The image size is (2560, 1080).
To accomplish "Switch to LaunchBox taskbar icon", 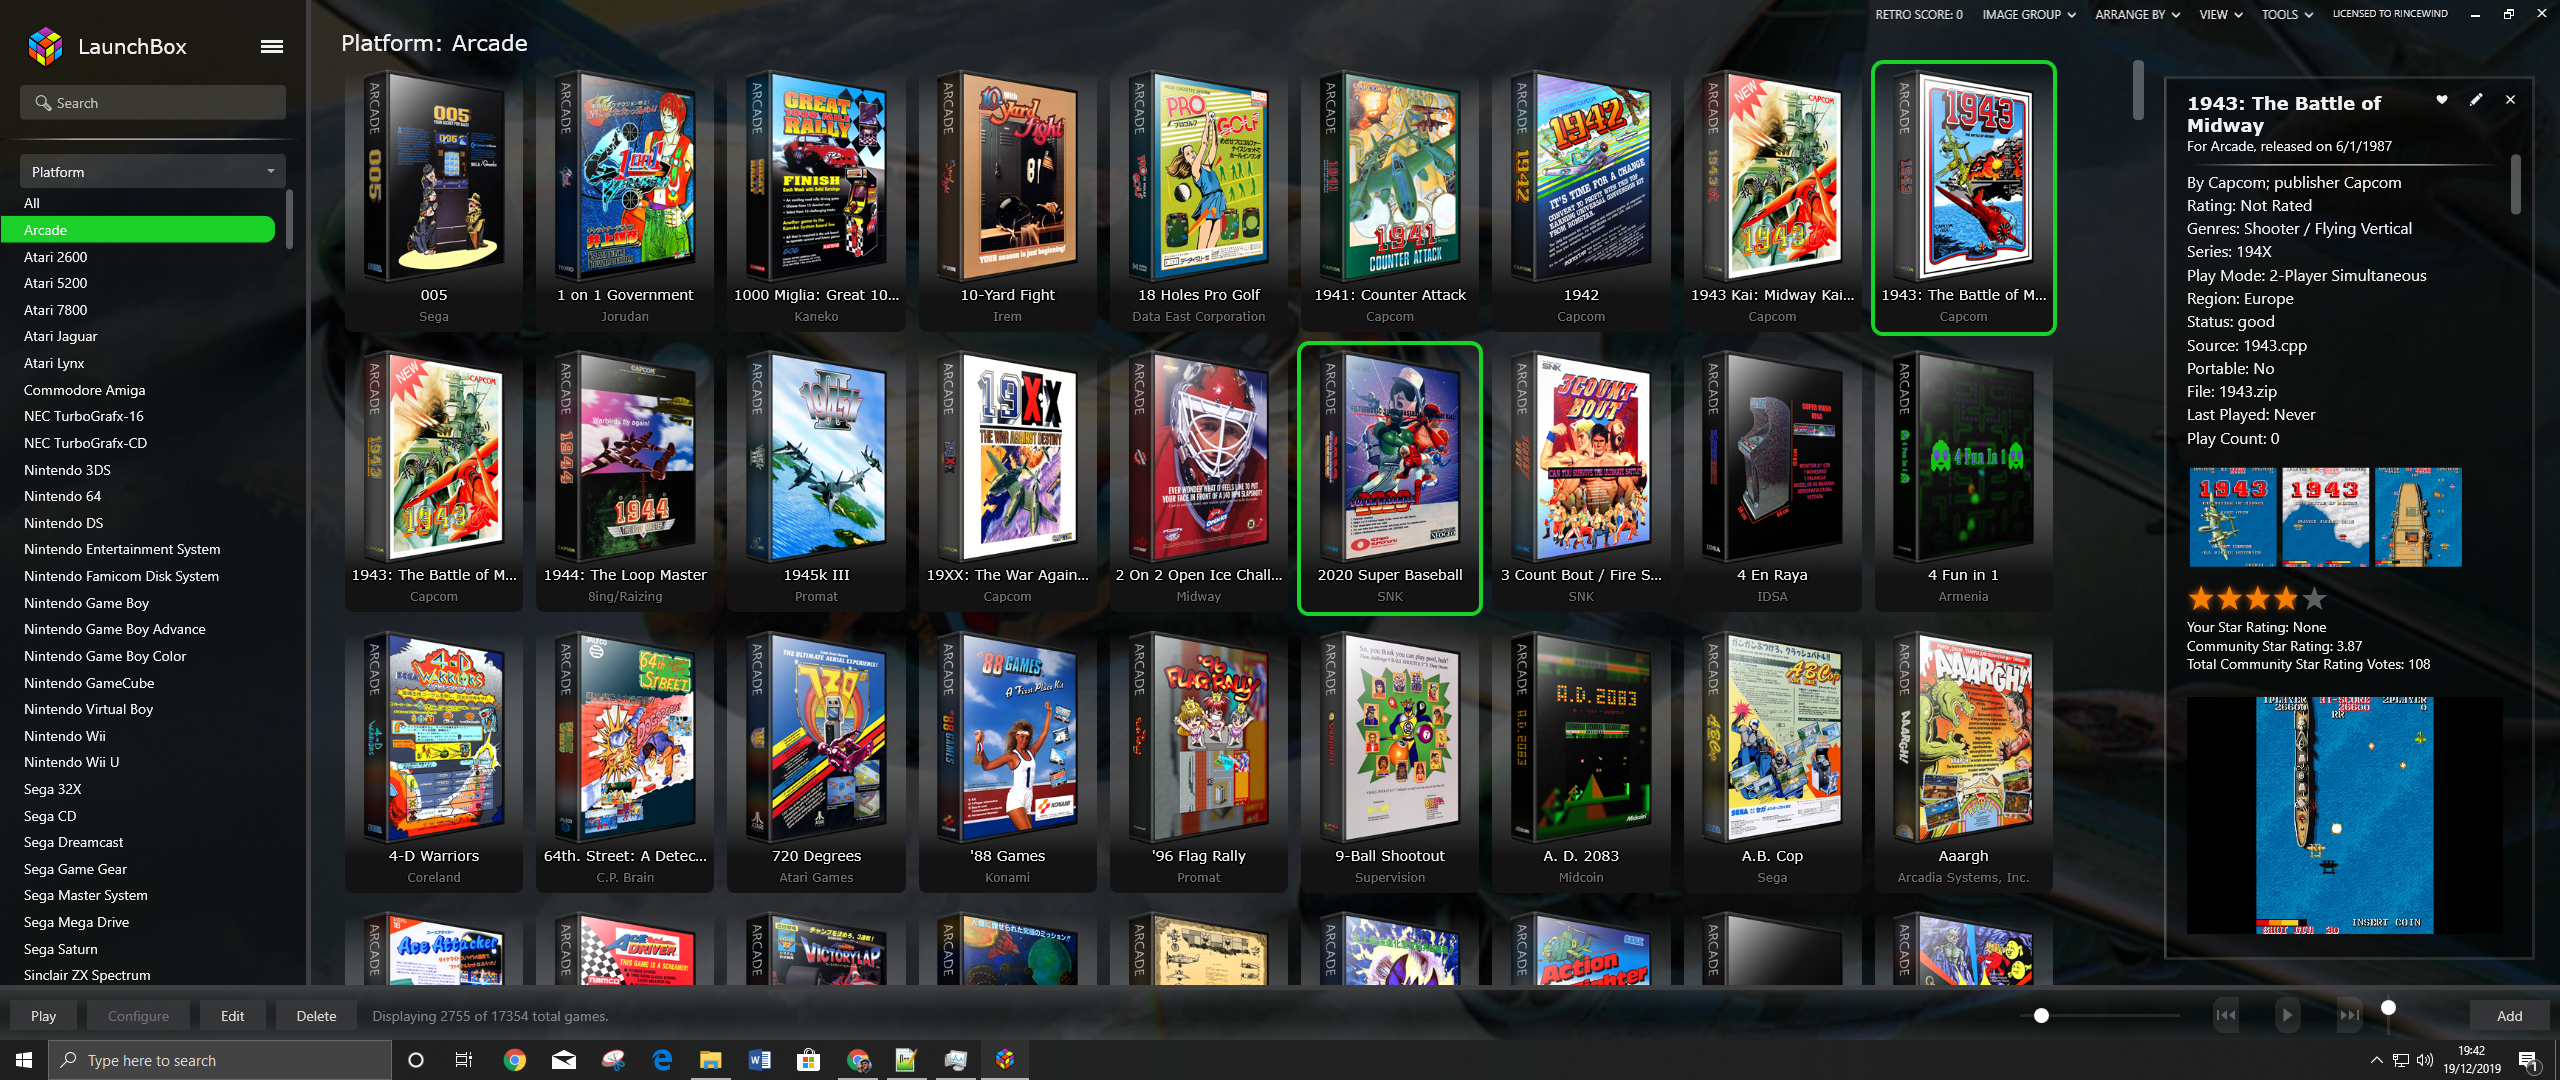I will pyautogui.click(x=1005, y=1060).
